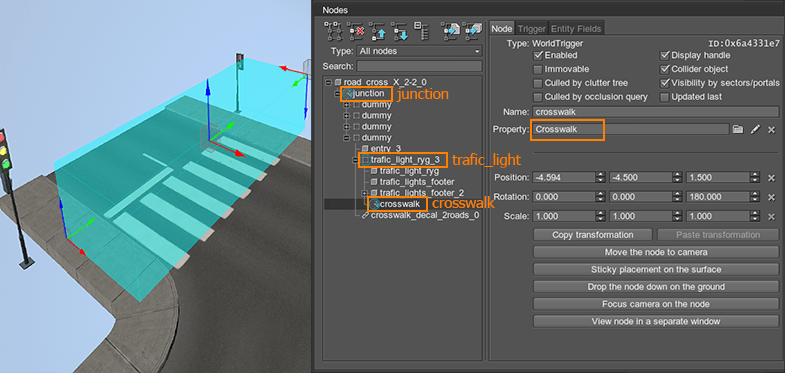785x373 pixels.
Task: Click Focus camera on the node
Action: 656,304
